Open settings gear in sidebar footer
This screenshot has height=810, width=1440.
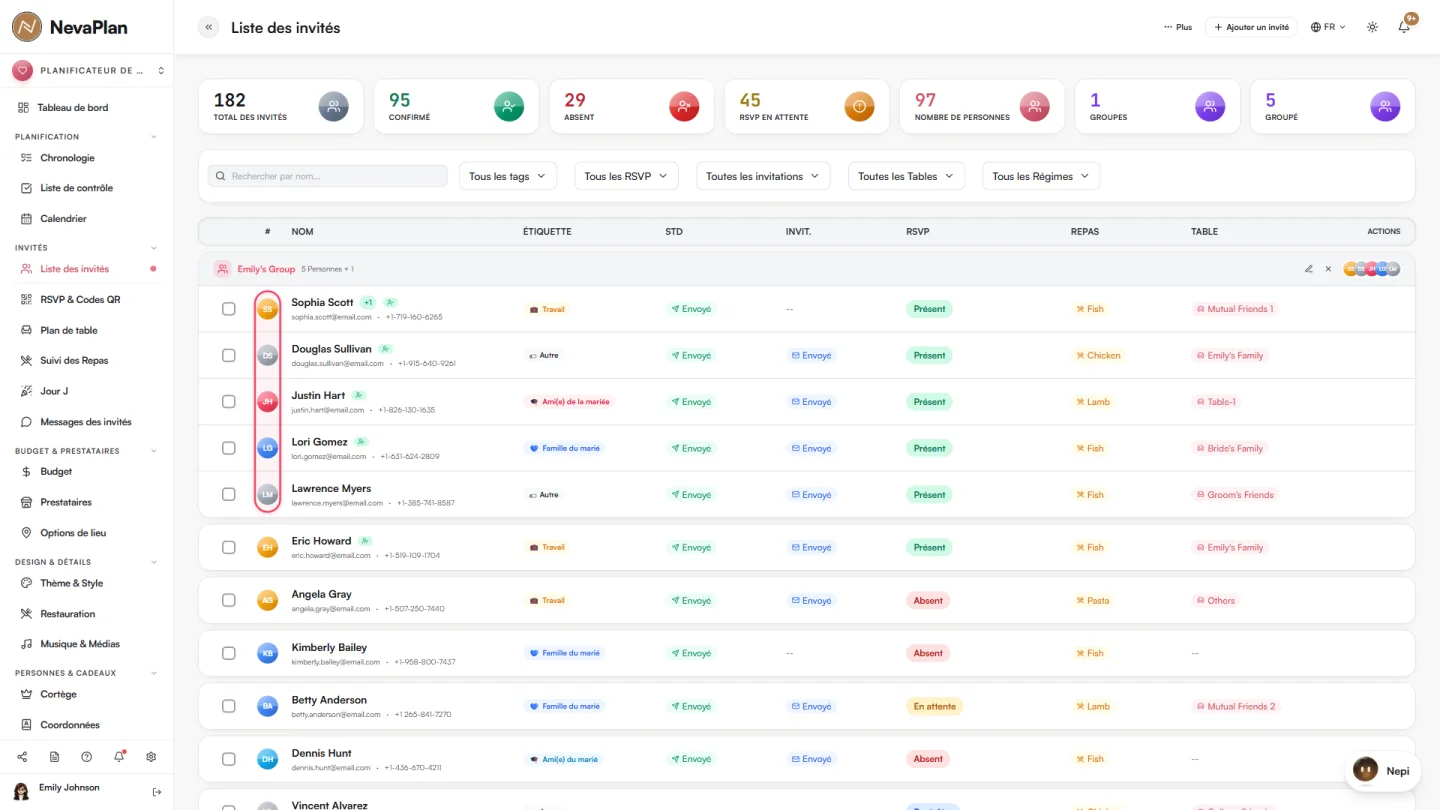pyautogui.click(x=151, y=757)
